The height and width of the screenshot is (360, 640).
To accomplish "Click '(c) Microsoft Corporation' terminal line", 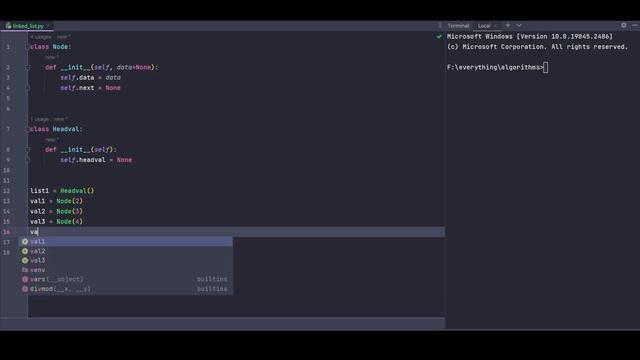I will point(537,47).
